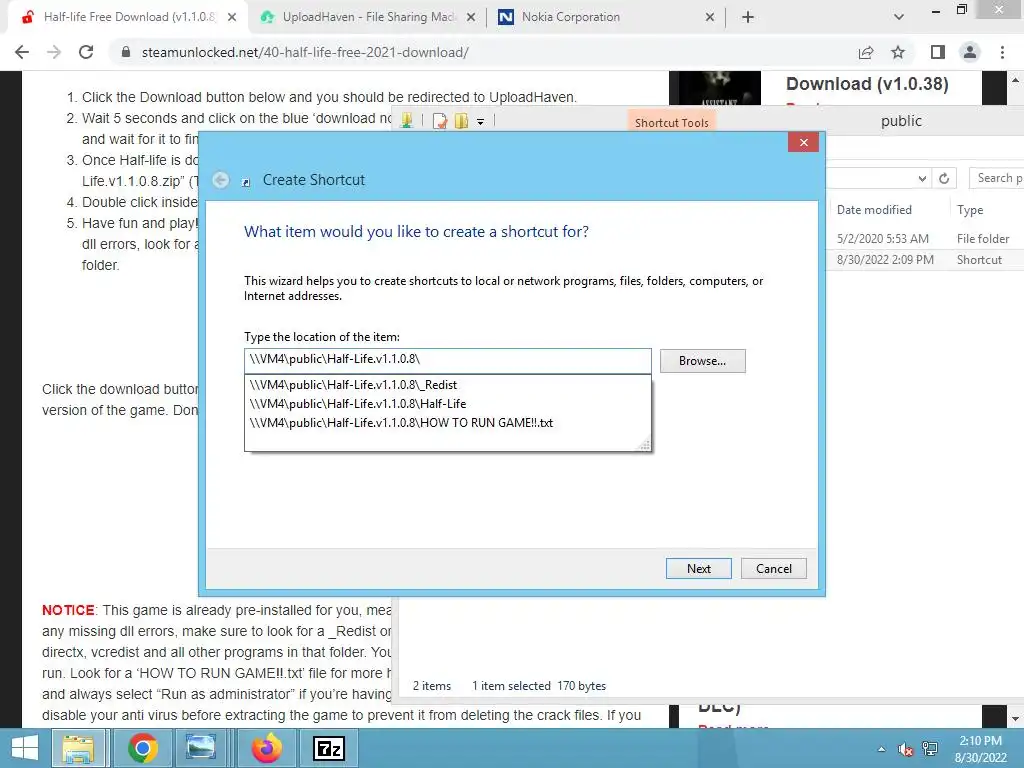Click Next in Create Shortcut wizard
This screenshot has width=1024, height=768.
[699, 569]
